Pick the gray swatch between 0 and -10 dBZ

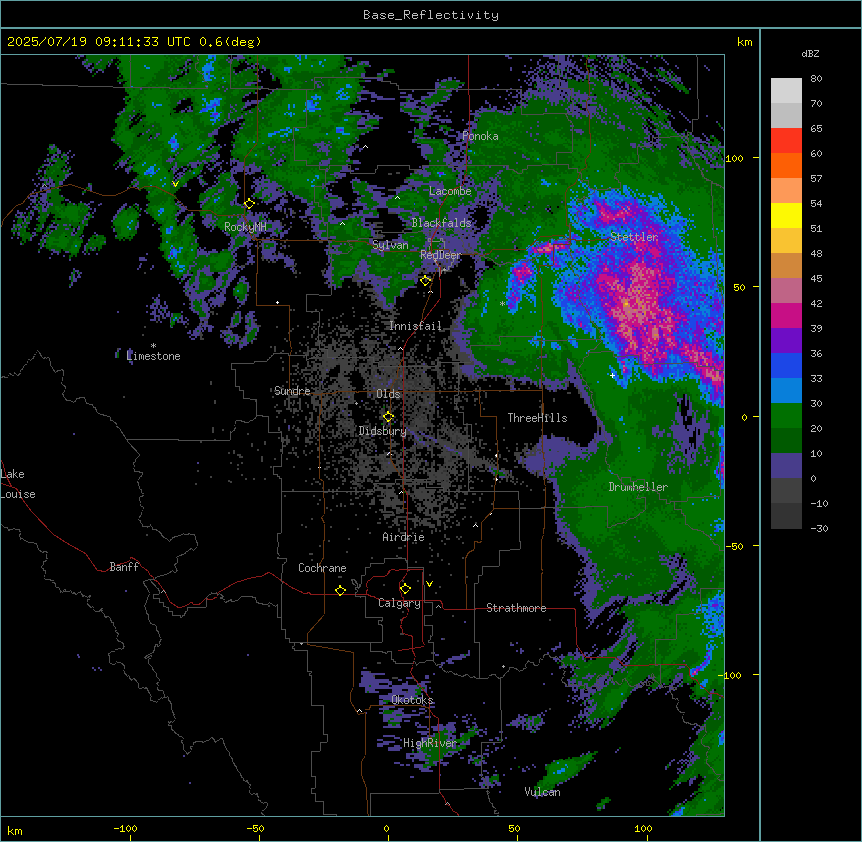(786, 490)
